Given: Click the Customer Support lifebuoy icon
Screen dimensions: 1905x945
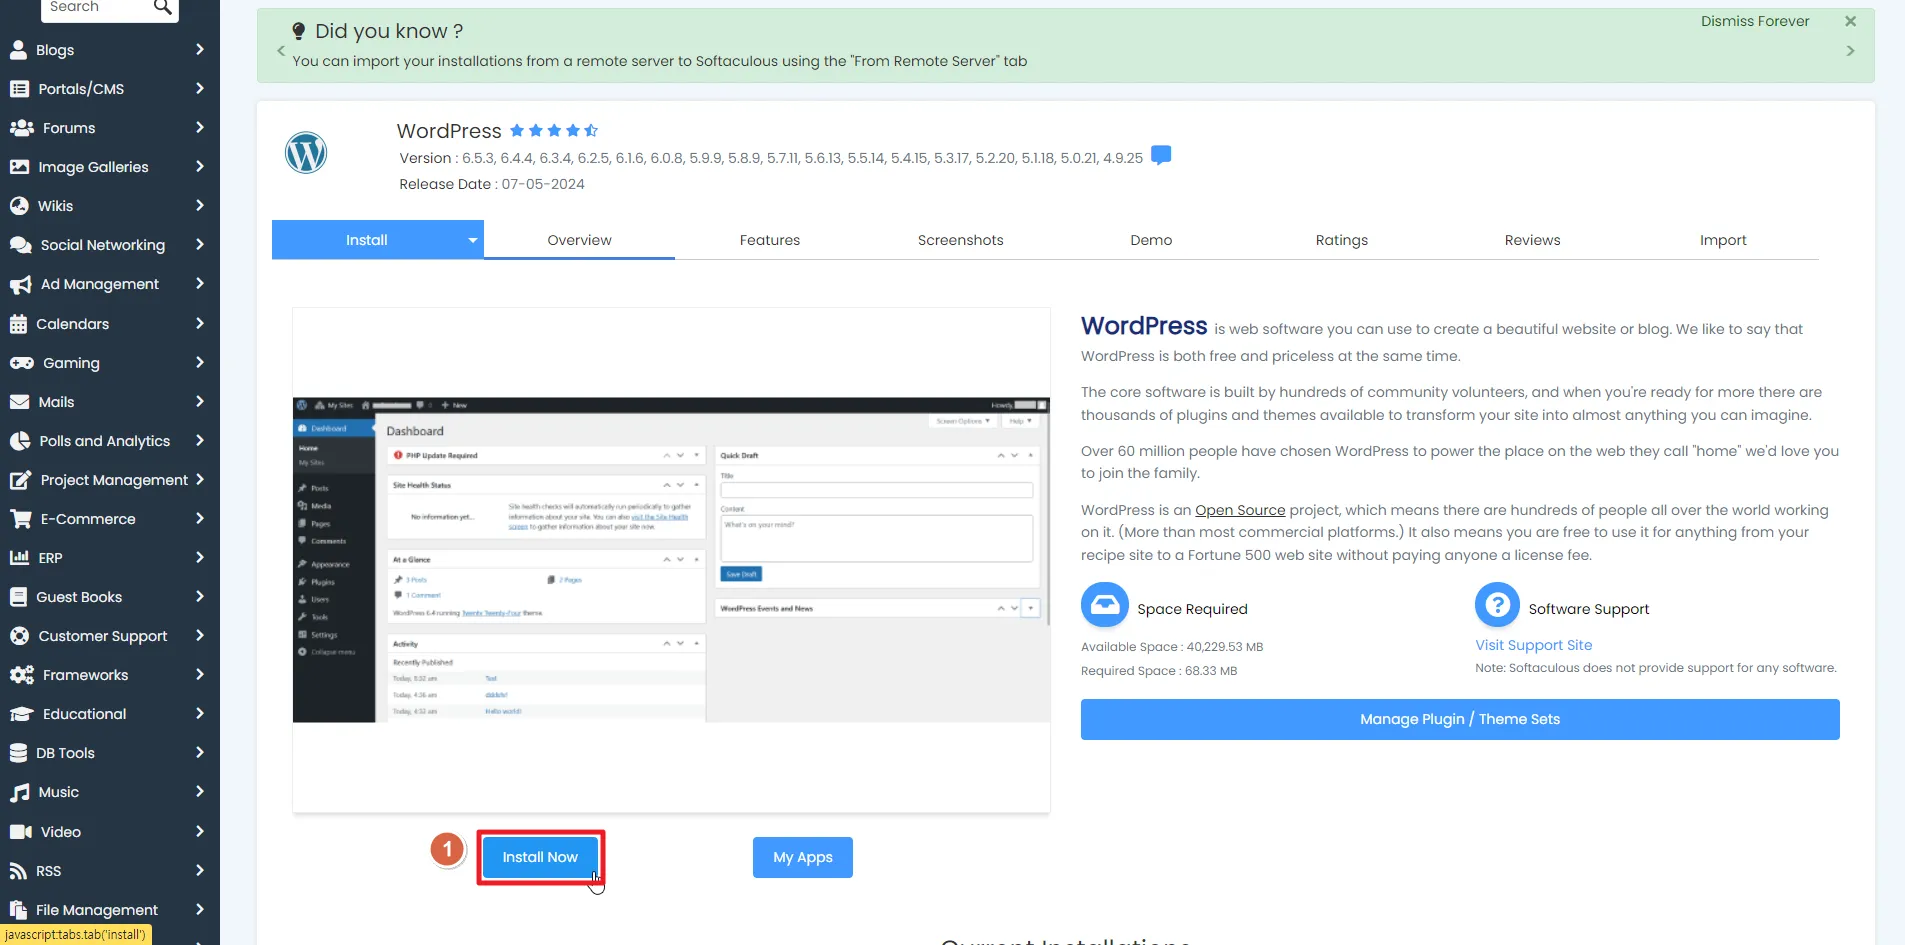Looking at the screenshot, I should [19, 636].
